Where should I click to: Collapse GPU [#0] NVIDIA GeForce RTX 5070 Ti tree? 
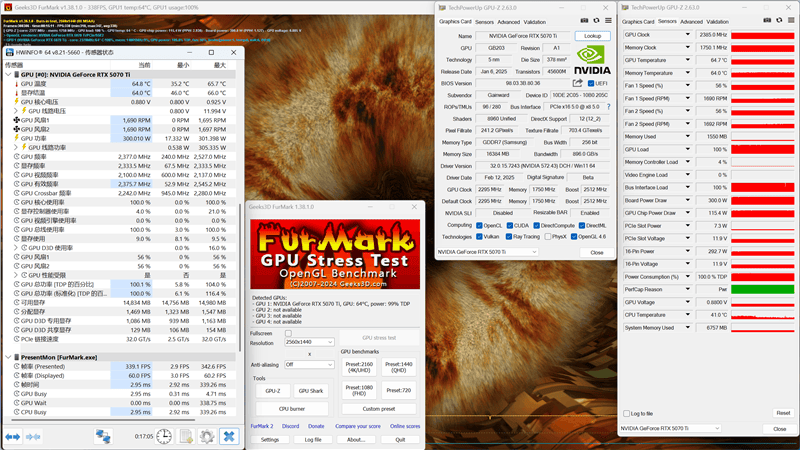pos(8,74)
